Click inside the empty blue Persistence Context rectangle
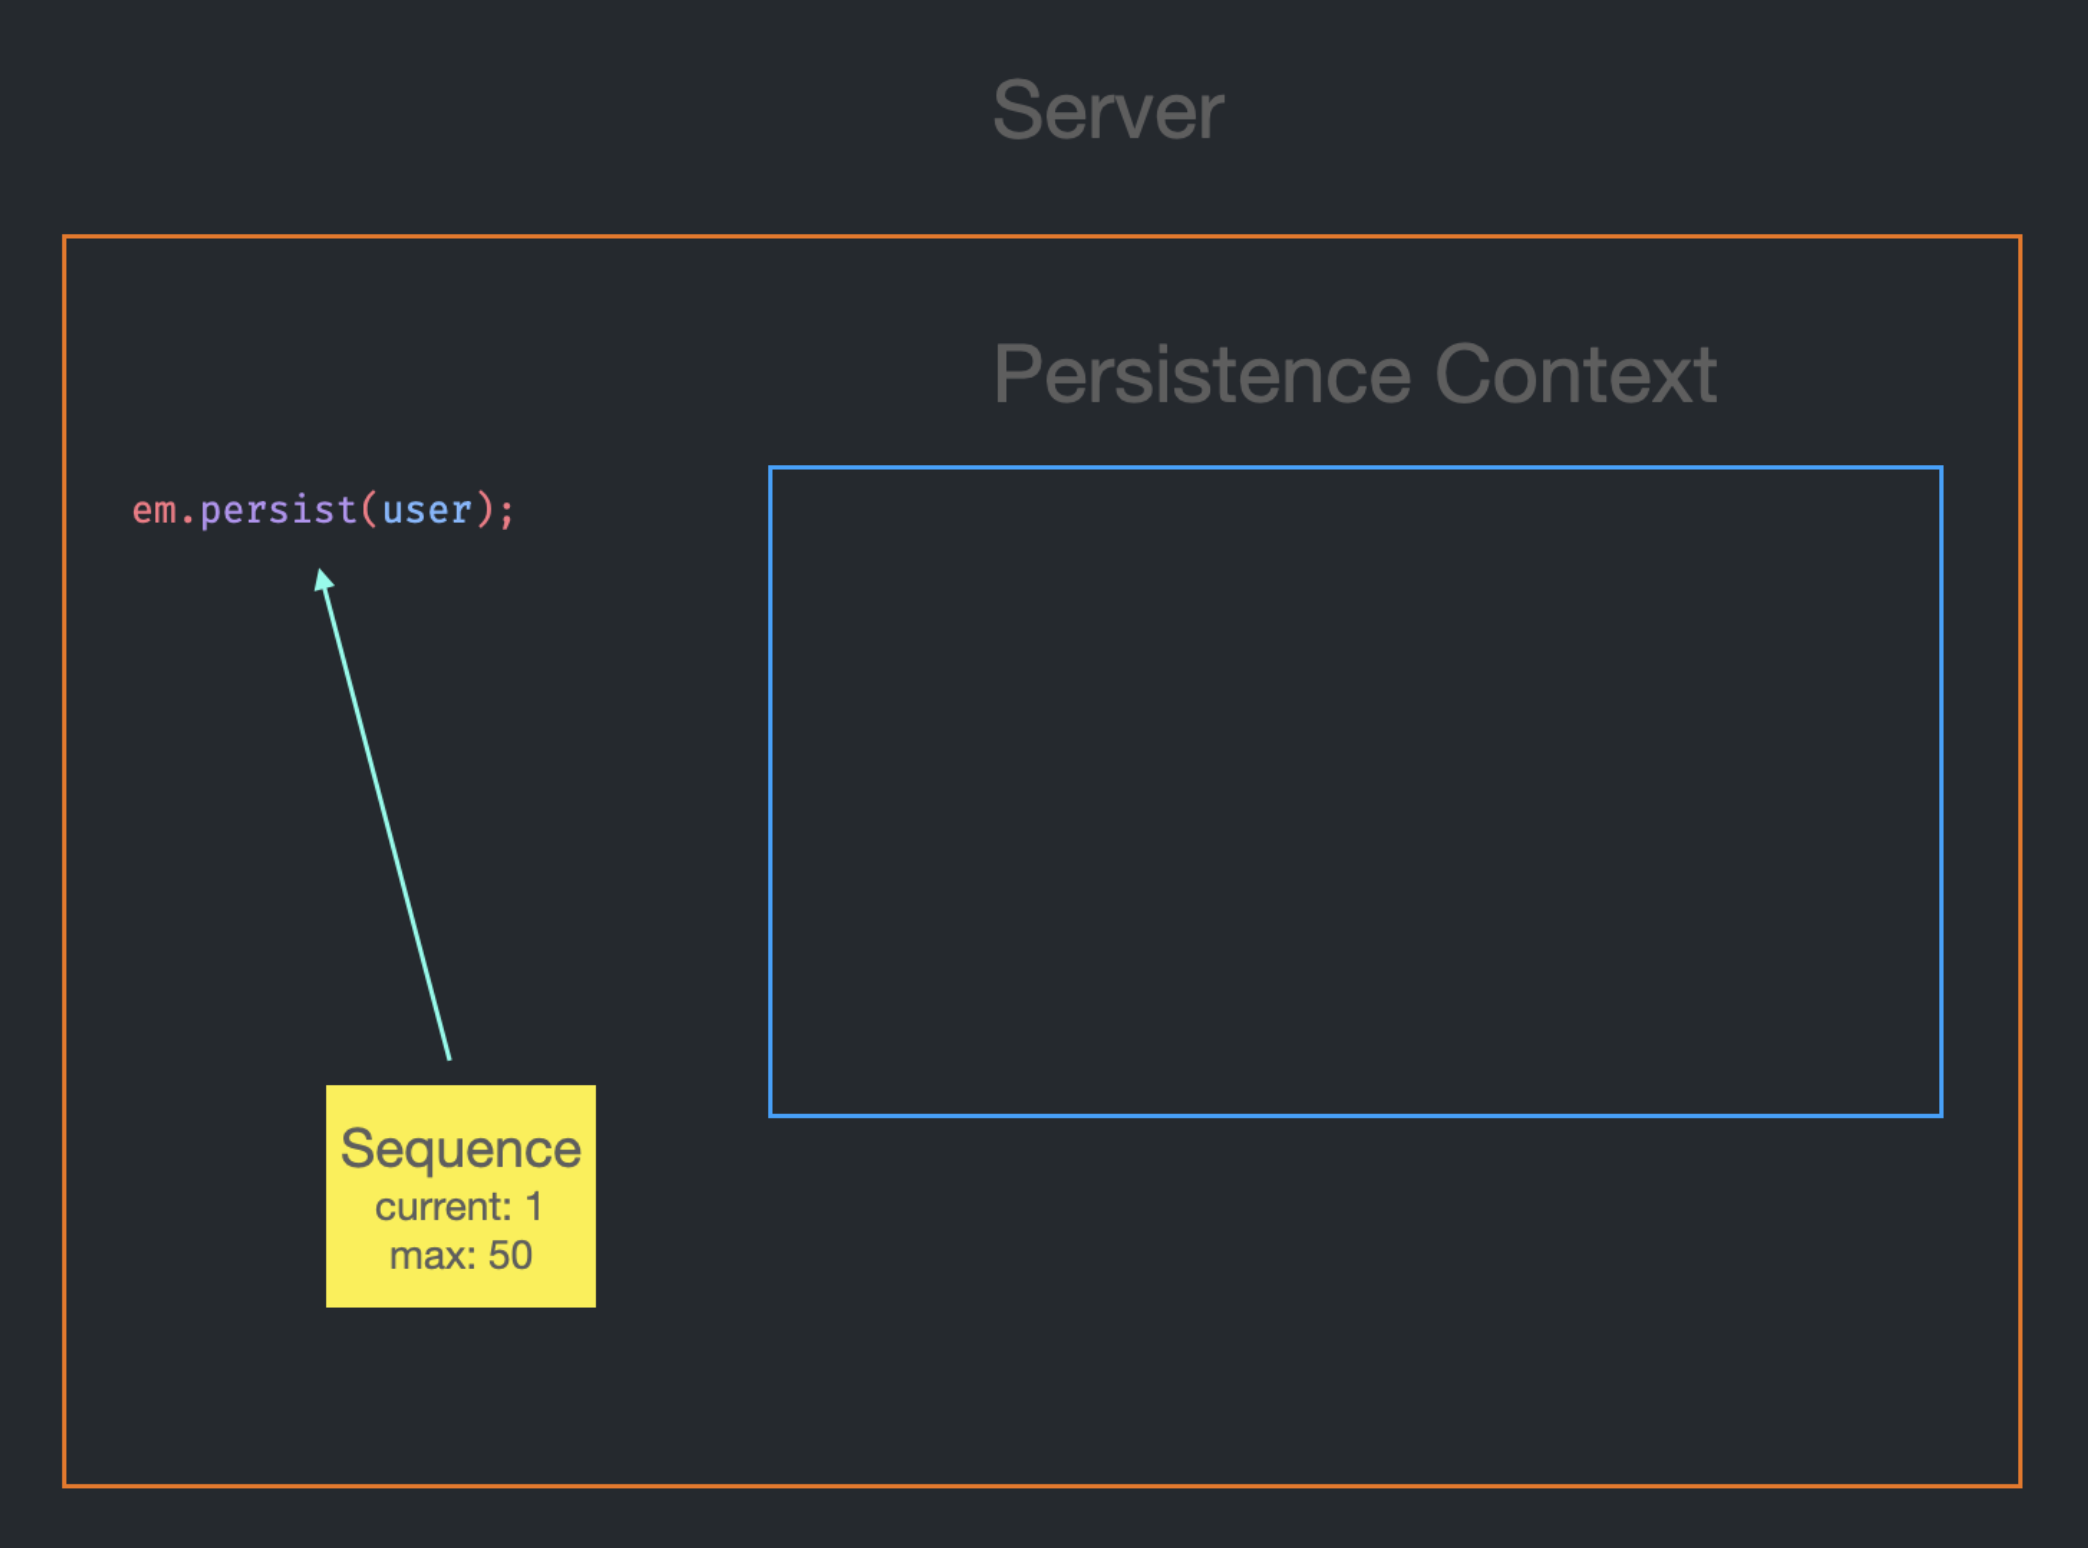This screenshot has width=2088, height=1548. pyautogui.click(x=1355, y=790)
